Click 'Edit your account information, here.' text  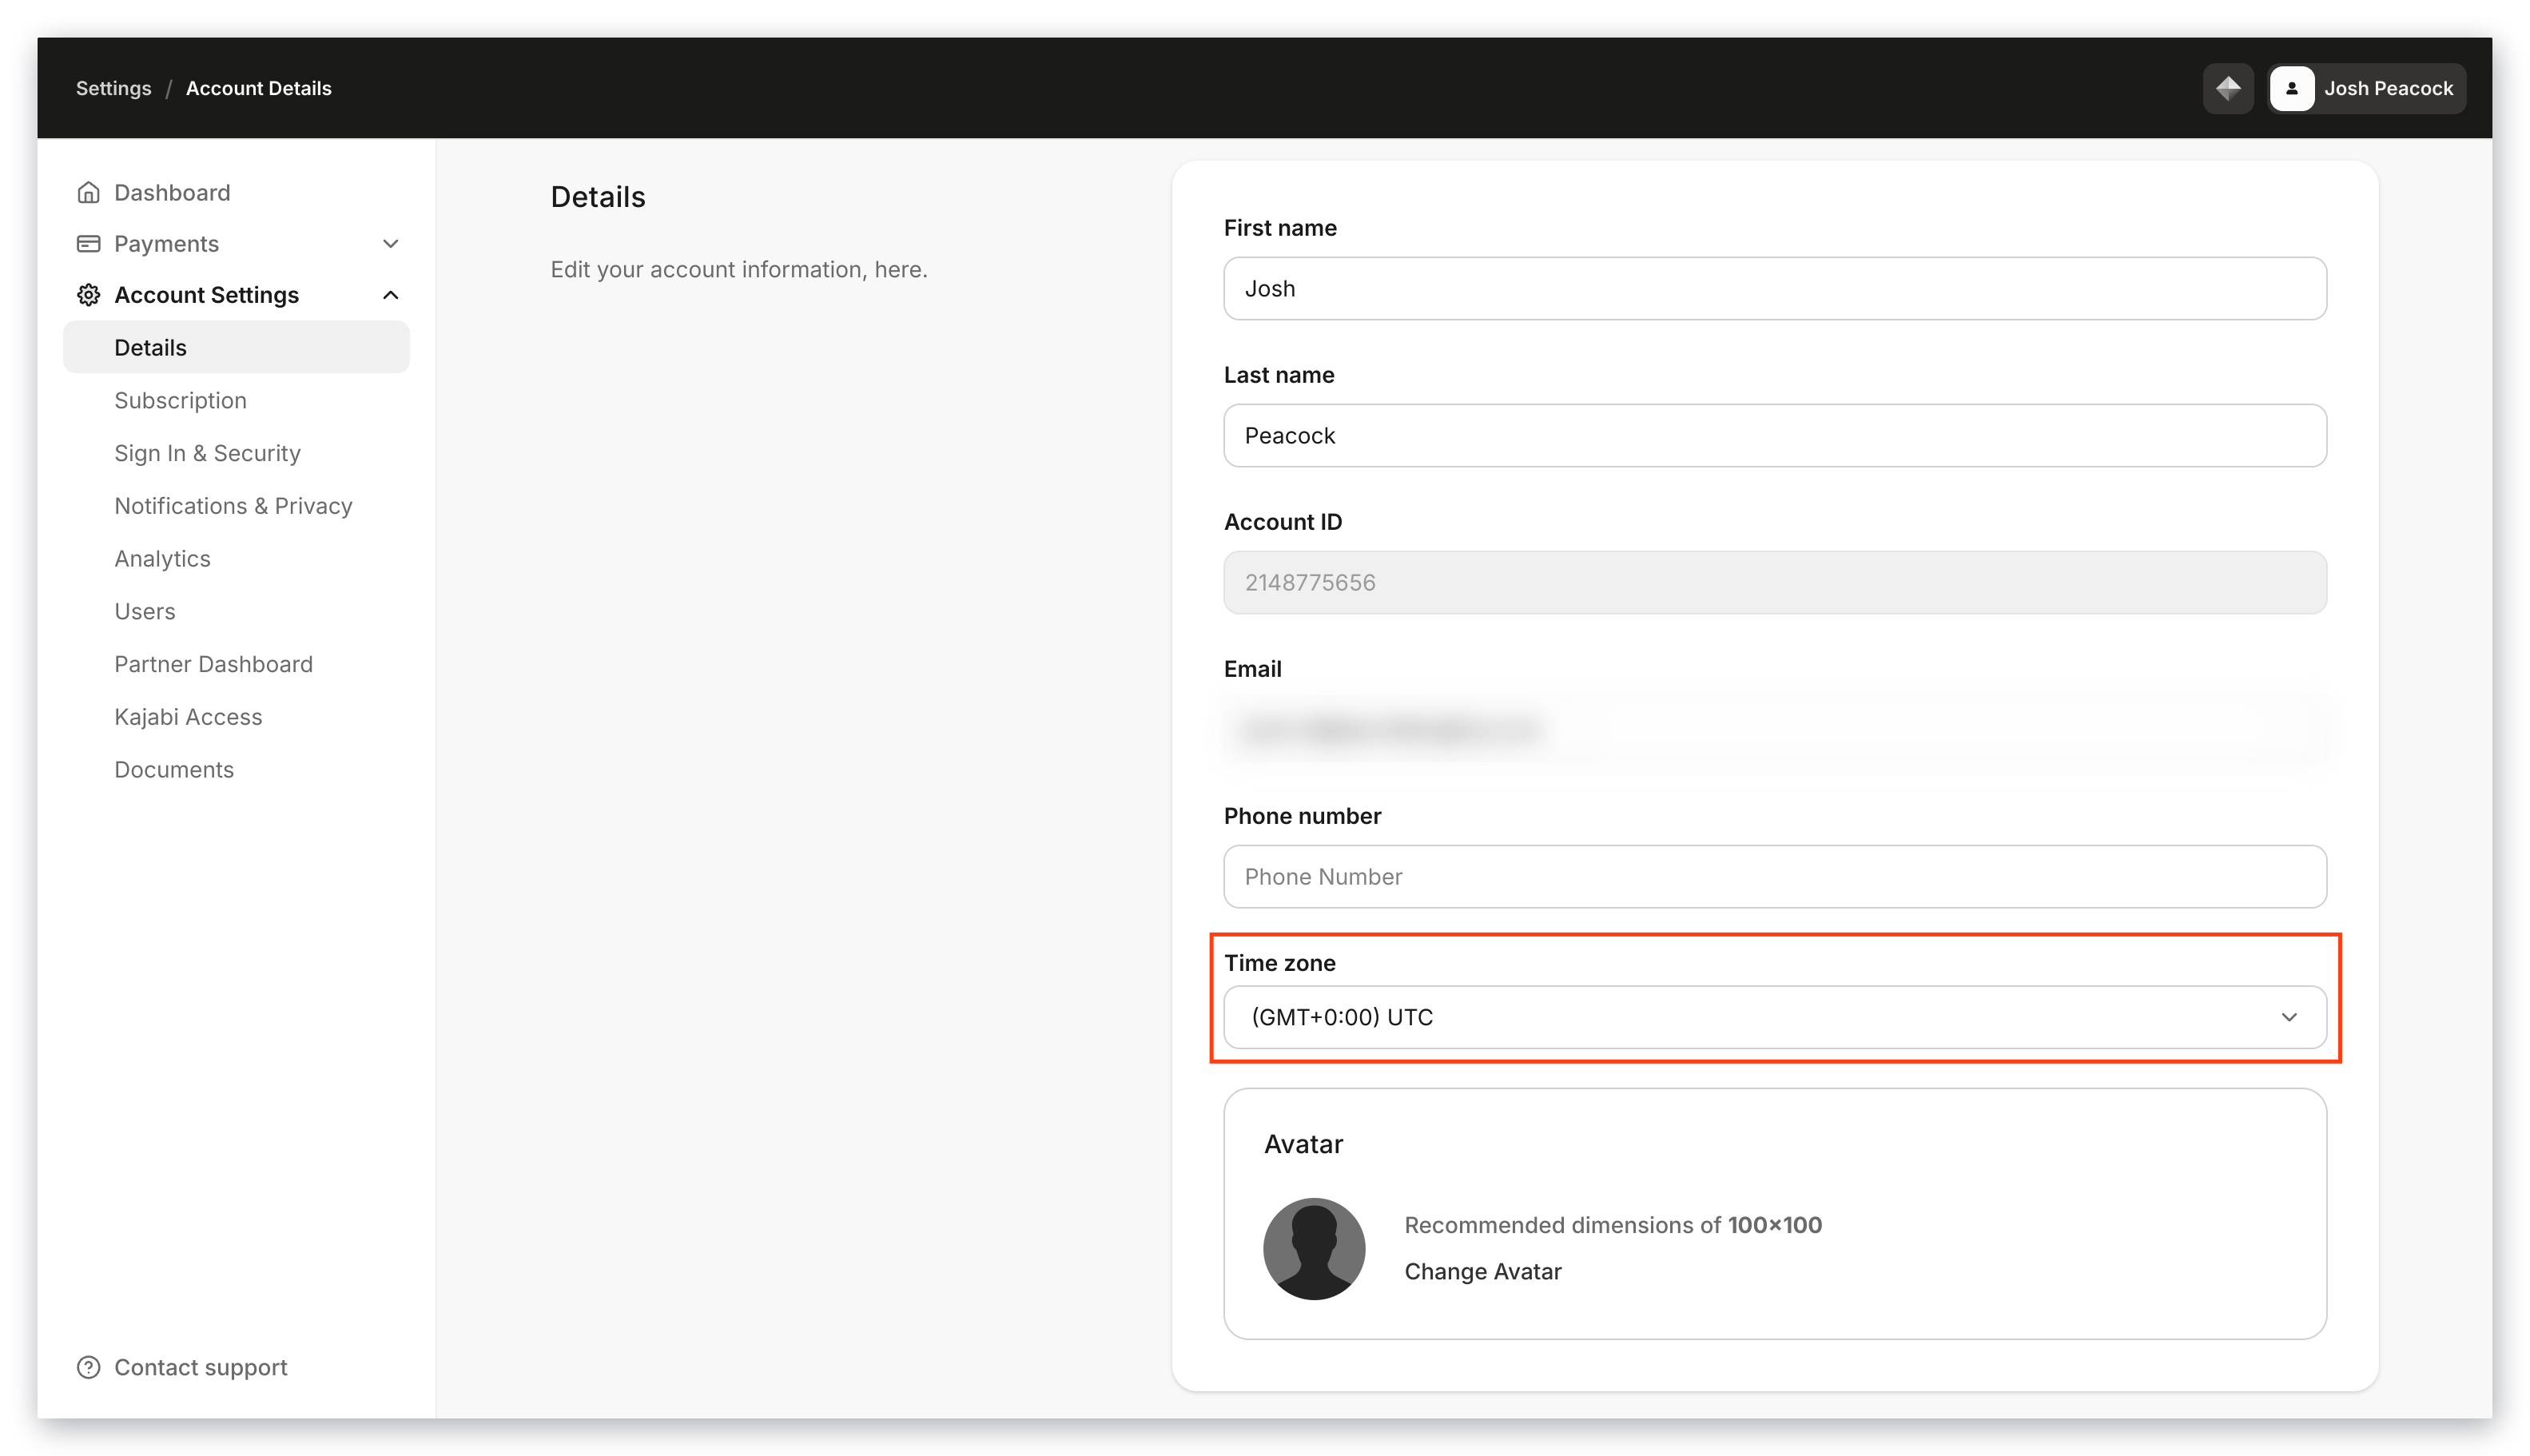click(x=738, y=269)
